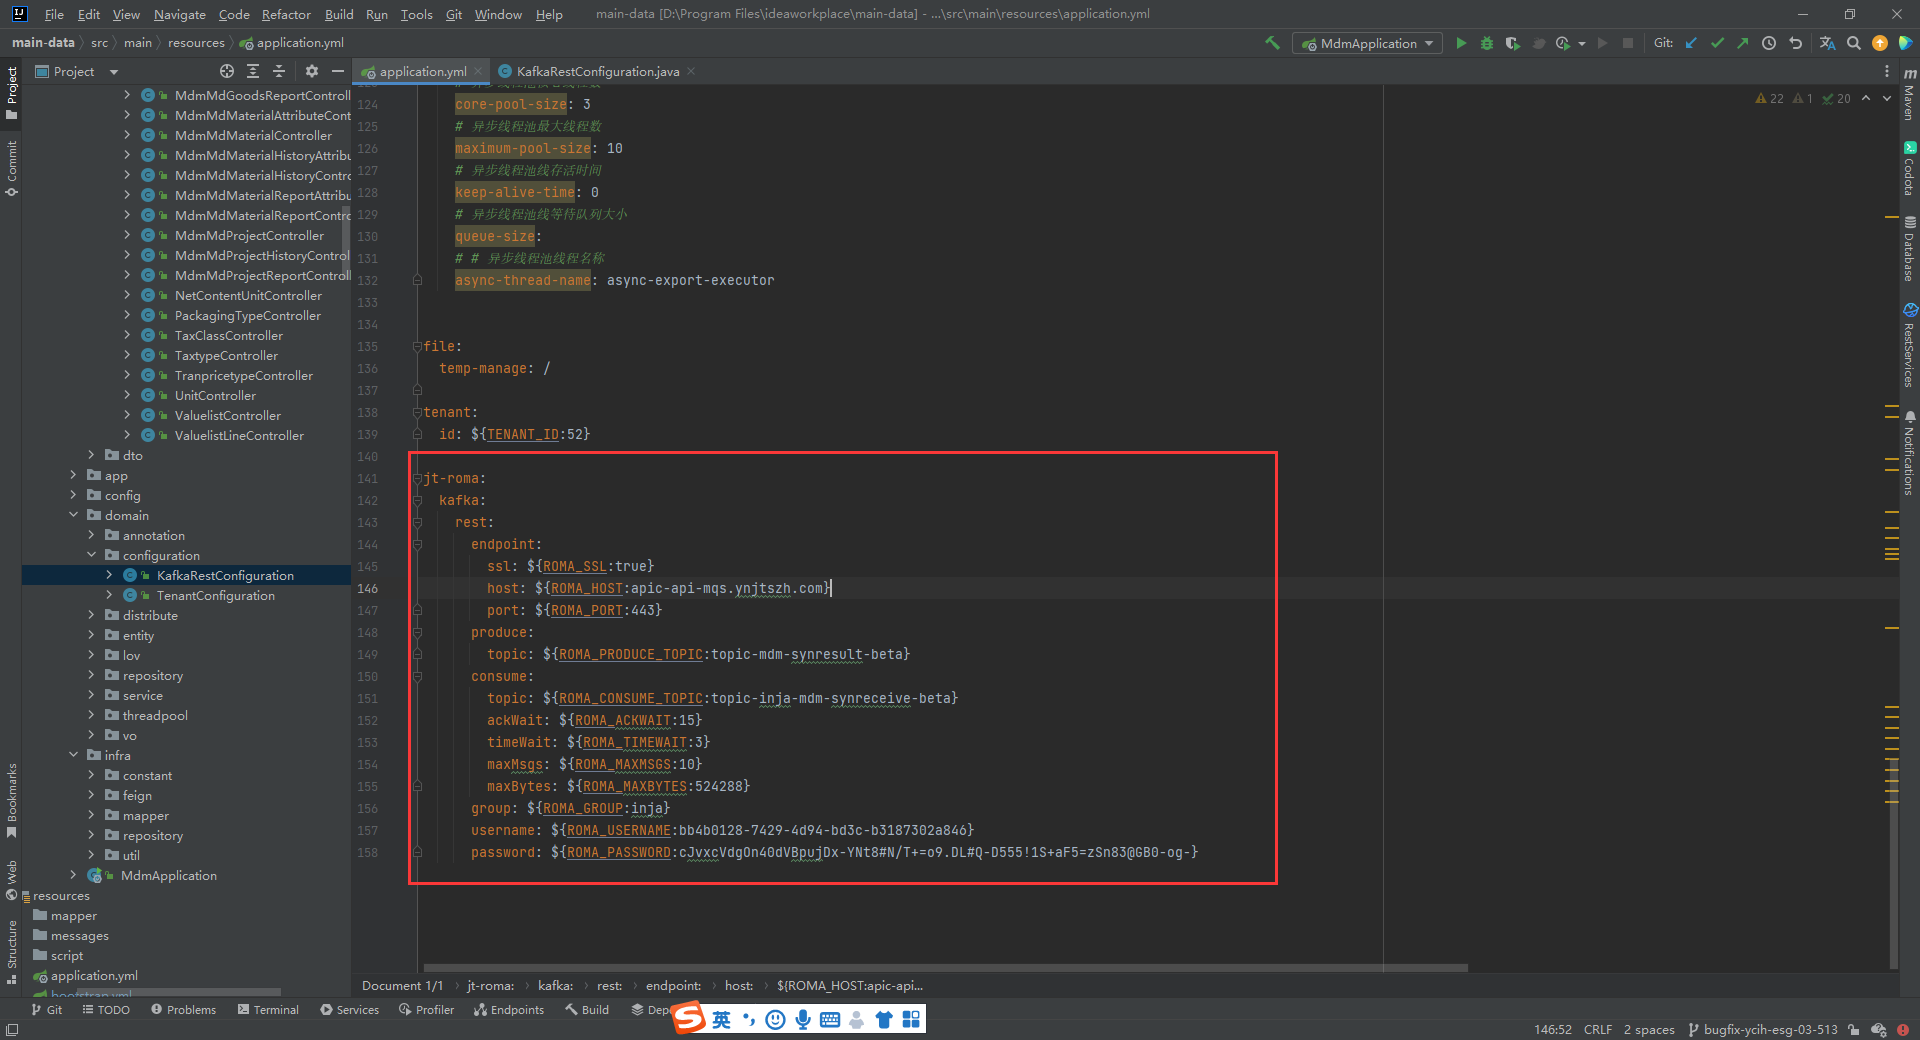Close the KafkaRestConfiguration.java tab

pyautogui.click(x=691, y=71)
